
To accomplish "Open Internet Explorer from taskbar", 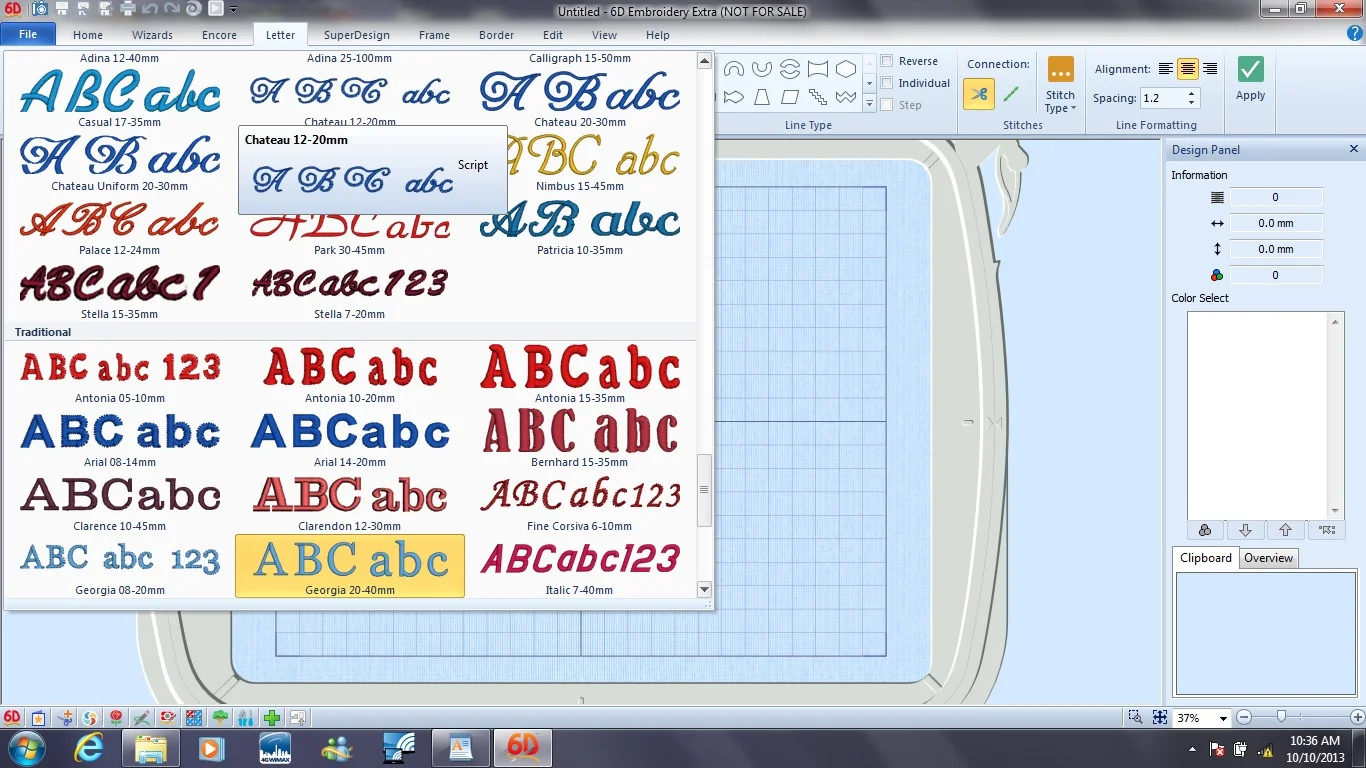I will tap(90, 747).
